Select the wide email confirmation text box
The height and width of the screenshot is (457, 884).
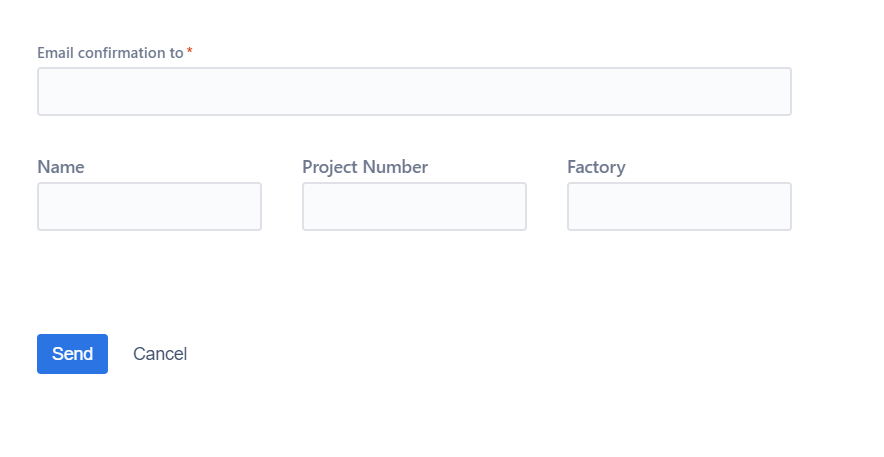414,91
